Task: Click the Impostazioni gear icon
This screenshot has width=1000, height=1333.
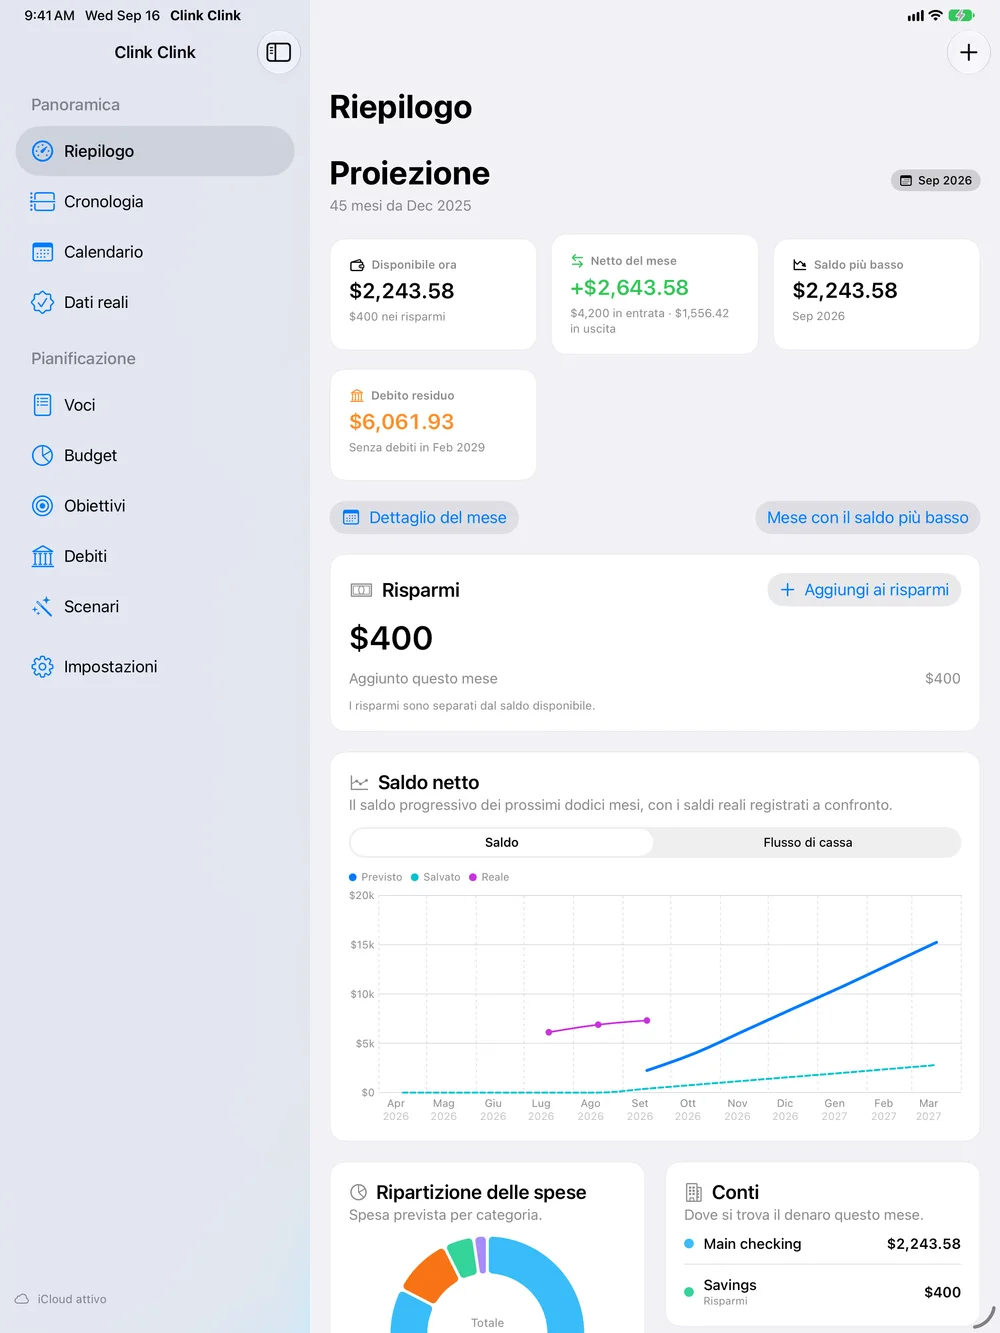Action: 42,667
